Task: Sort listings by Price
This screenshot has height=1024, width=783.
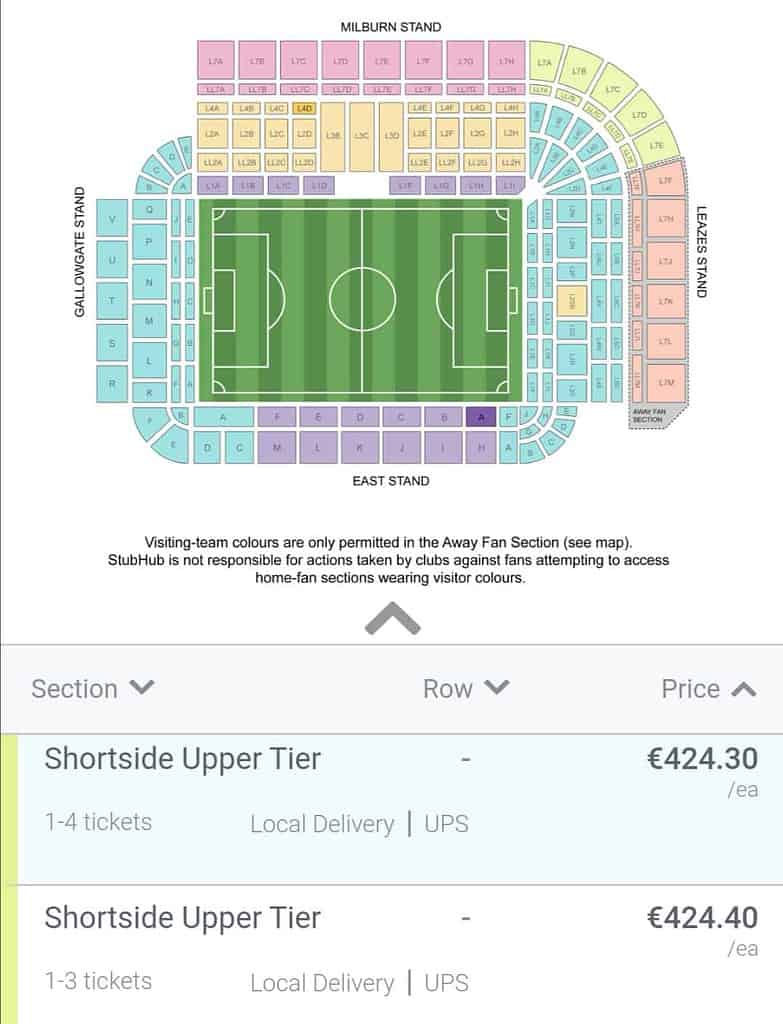Action: (709, 689)
